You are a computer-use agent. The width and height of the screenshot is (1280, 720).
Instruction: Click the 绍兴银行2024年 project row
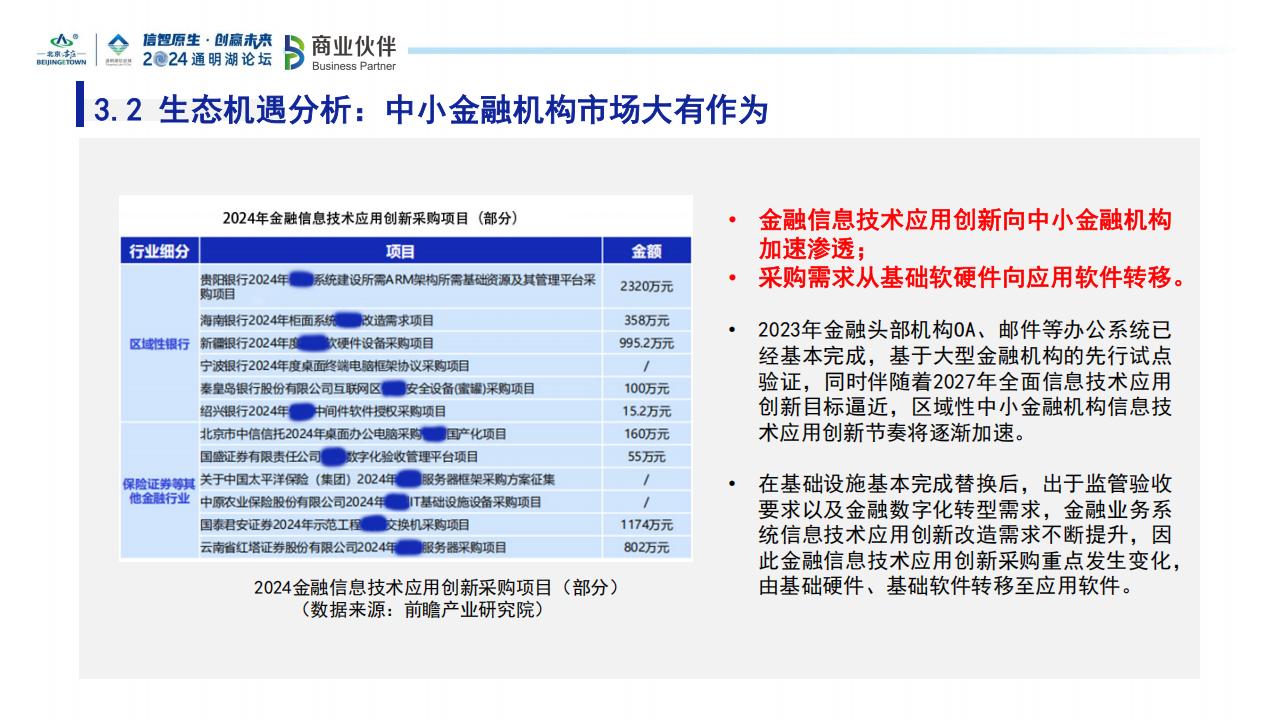(x=400, y=411)
